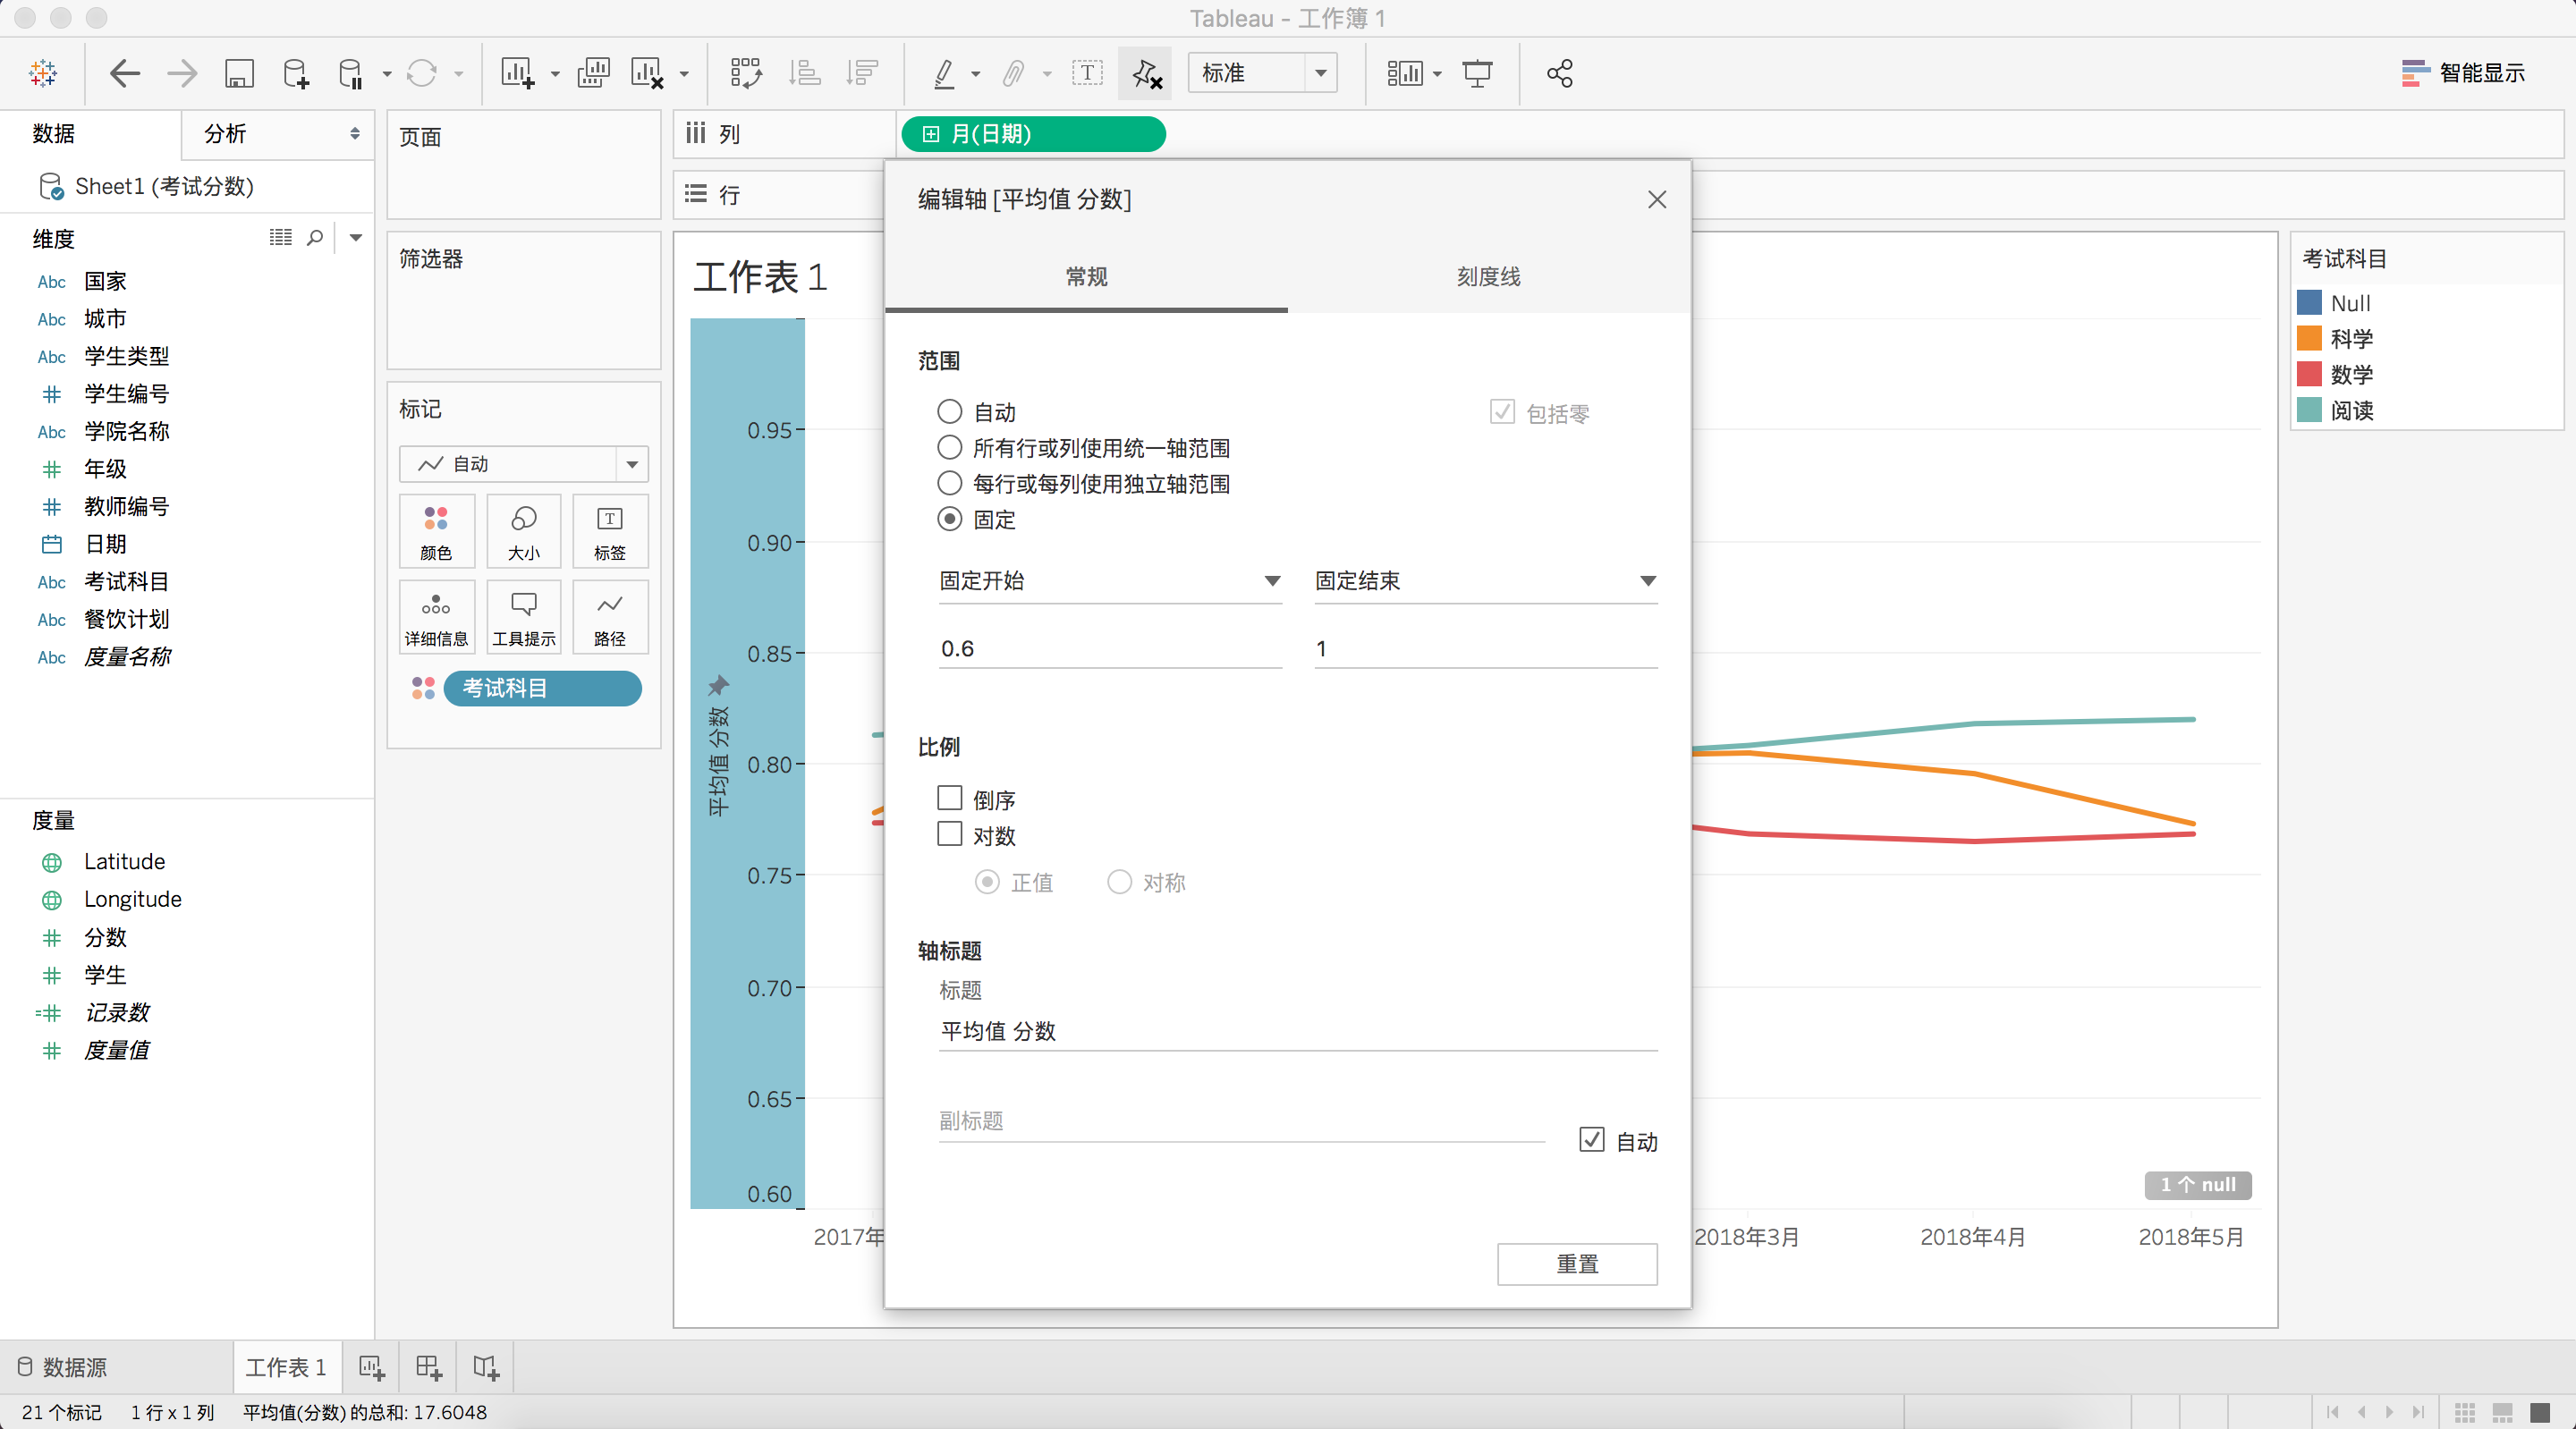
Task: Click the 科学 orange color swatch
Action: pos(2309,339)
